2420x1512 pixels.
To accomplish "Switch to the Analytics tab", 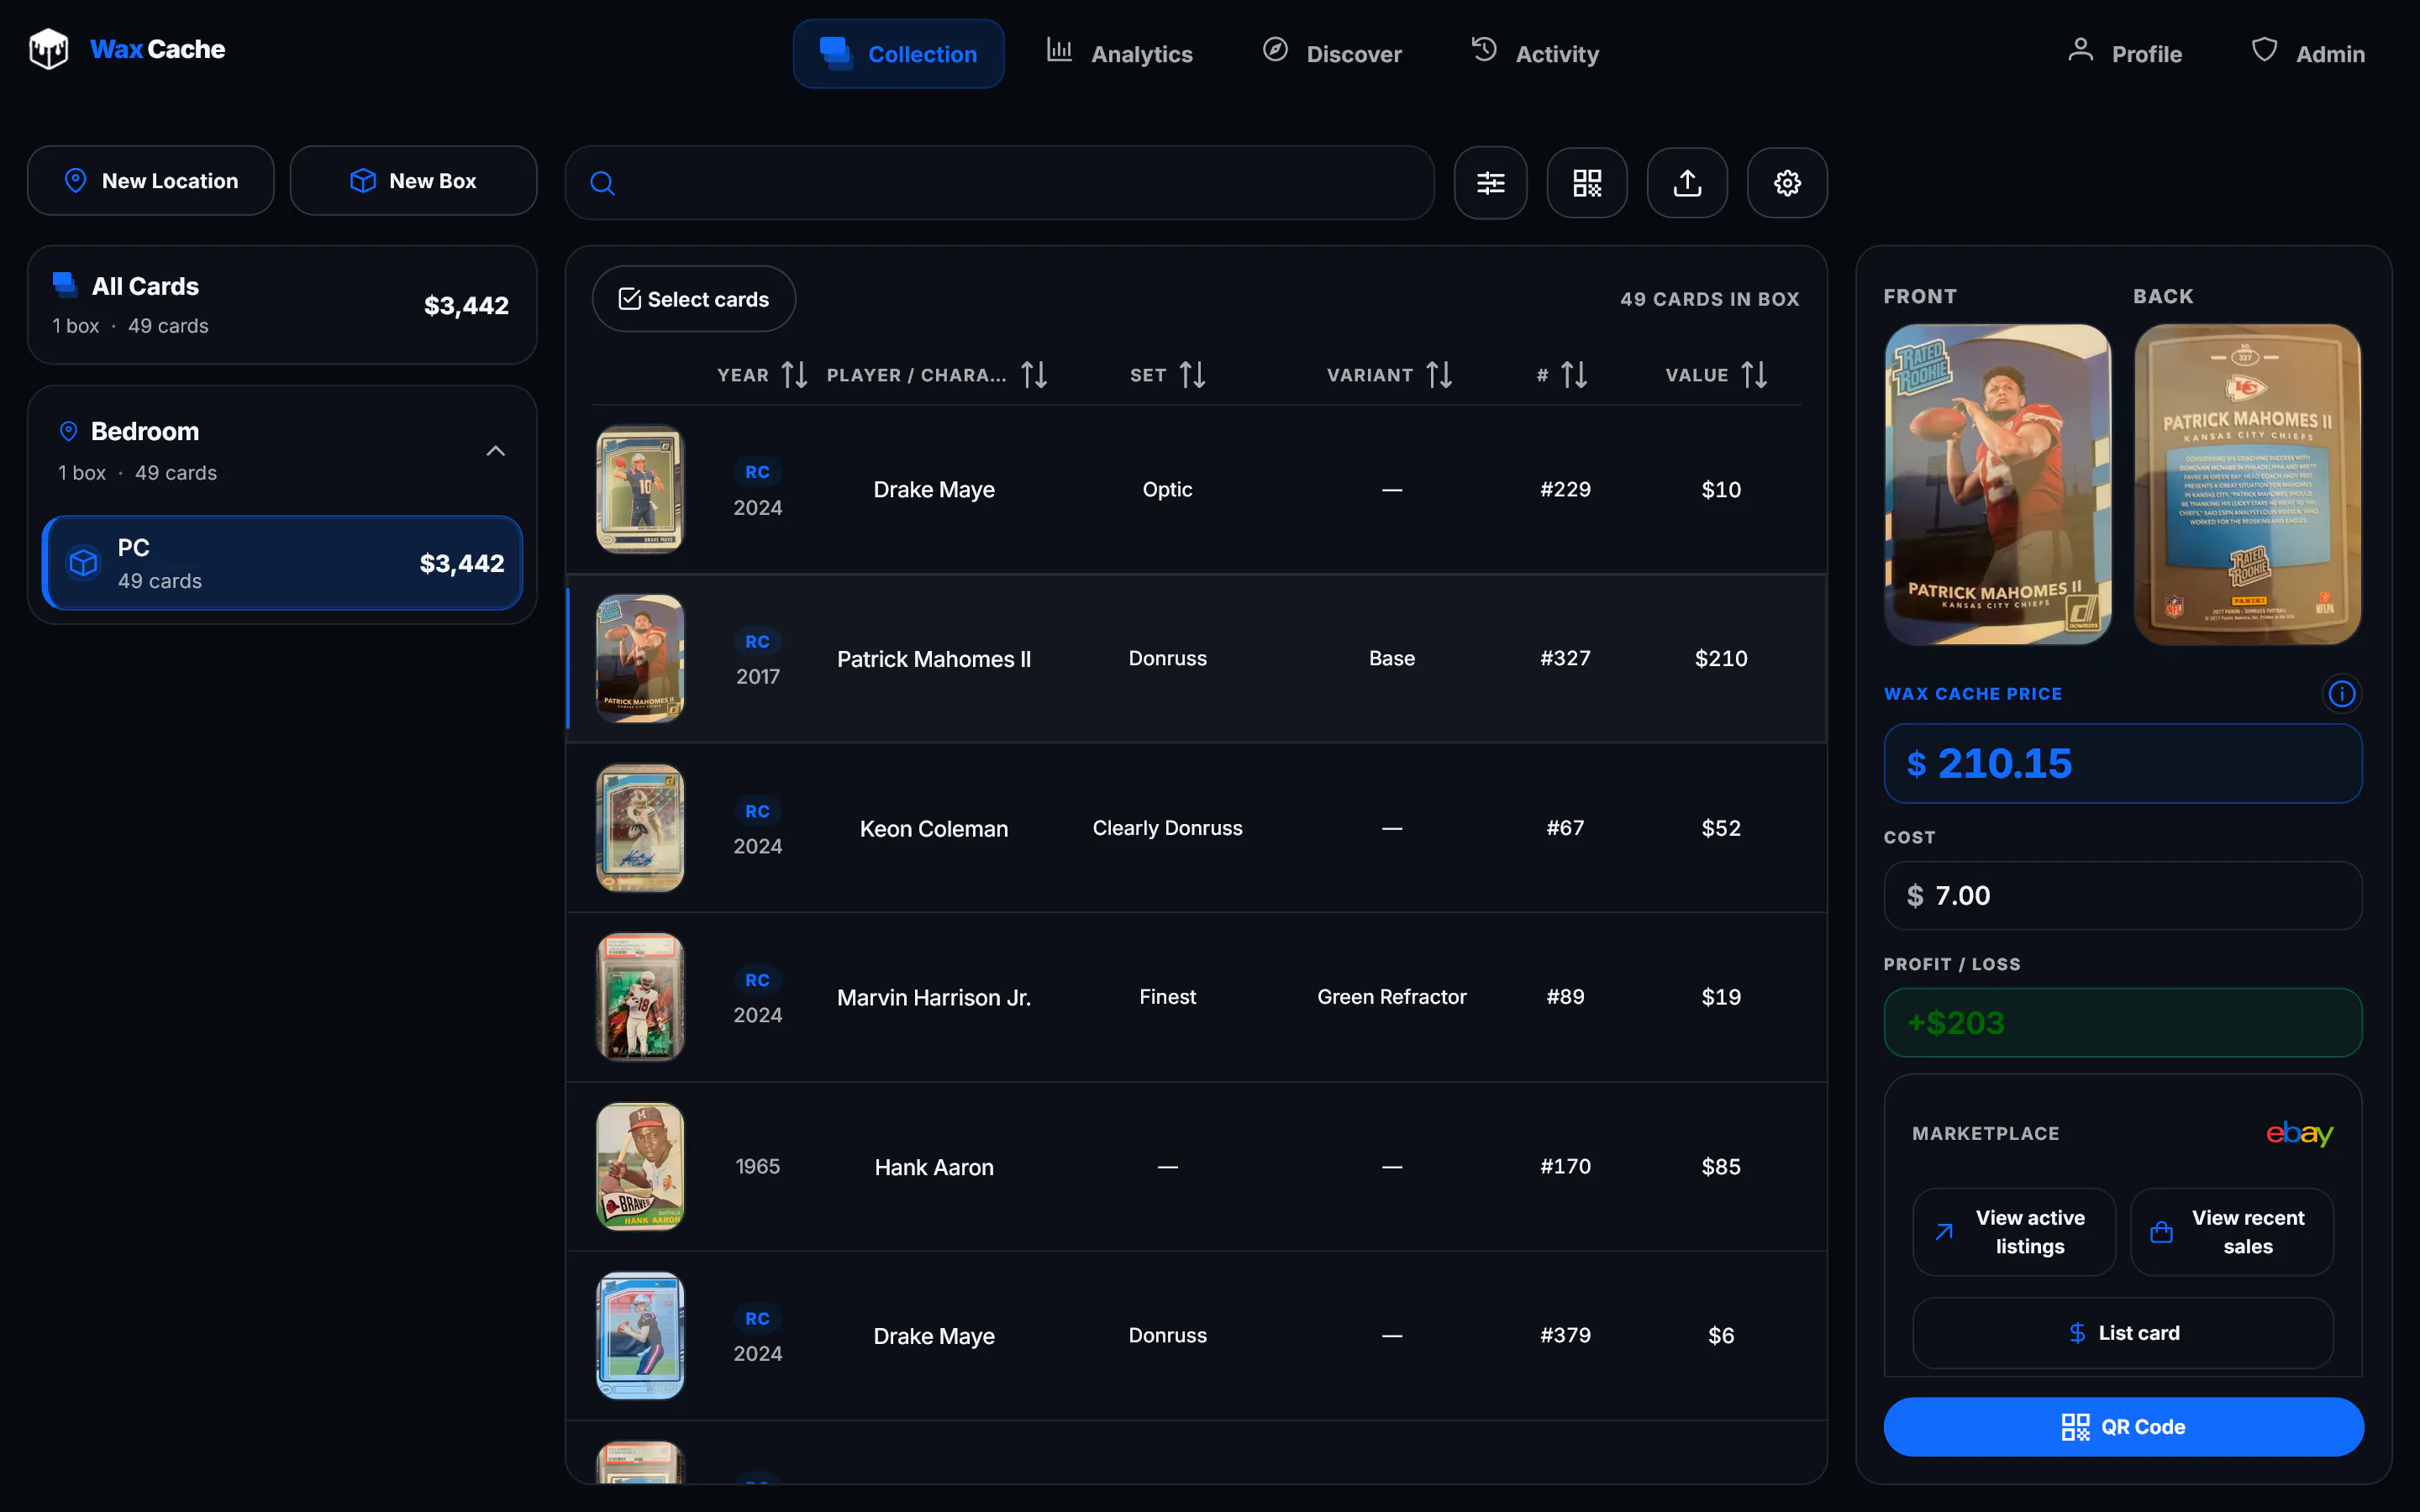I will 1119,54.
